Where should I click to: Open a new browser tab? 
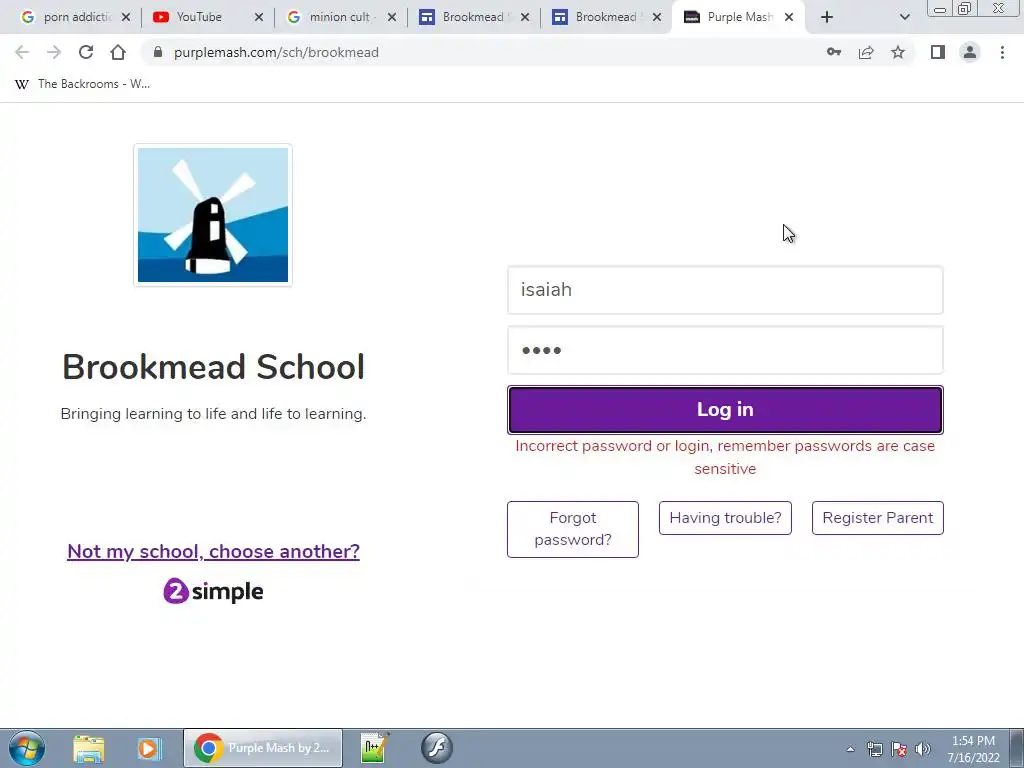(827, 17)
